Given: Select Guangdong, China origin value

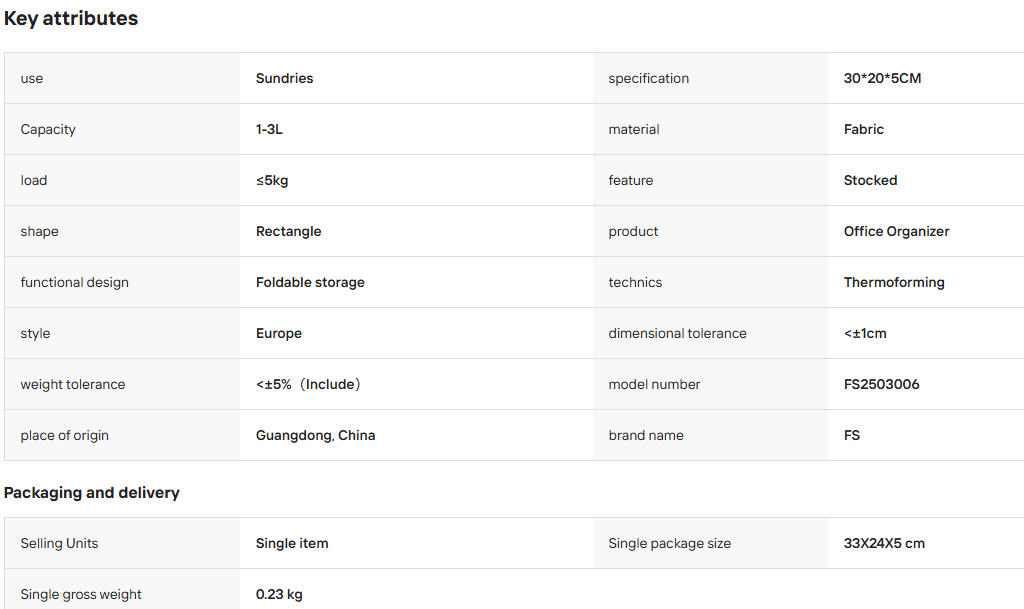Looking at the screenshot, I should (315, 435).
